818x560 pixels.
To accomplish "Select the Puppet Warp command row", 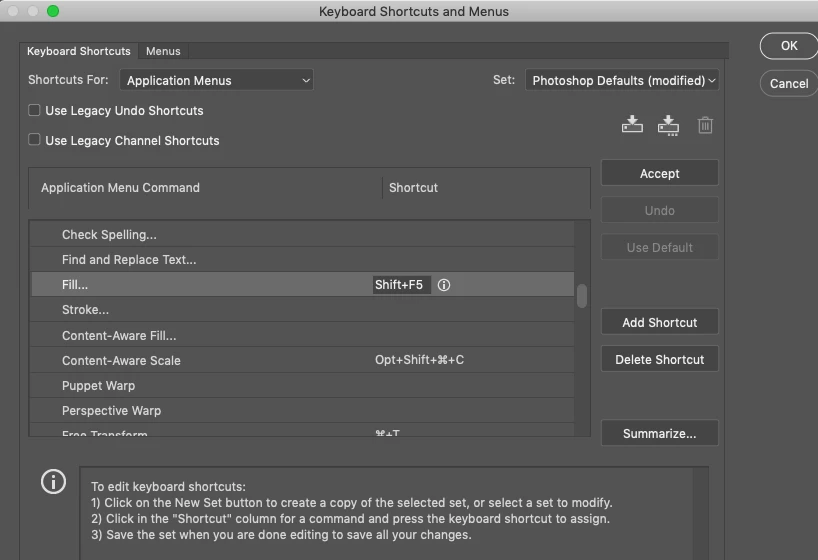I will click(x=302, y=385).
